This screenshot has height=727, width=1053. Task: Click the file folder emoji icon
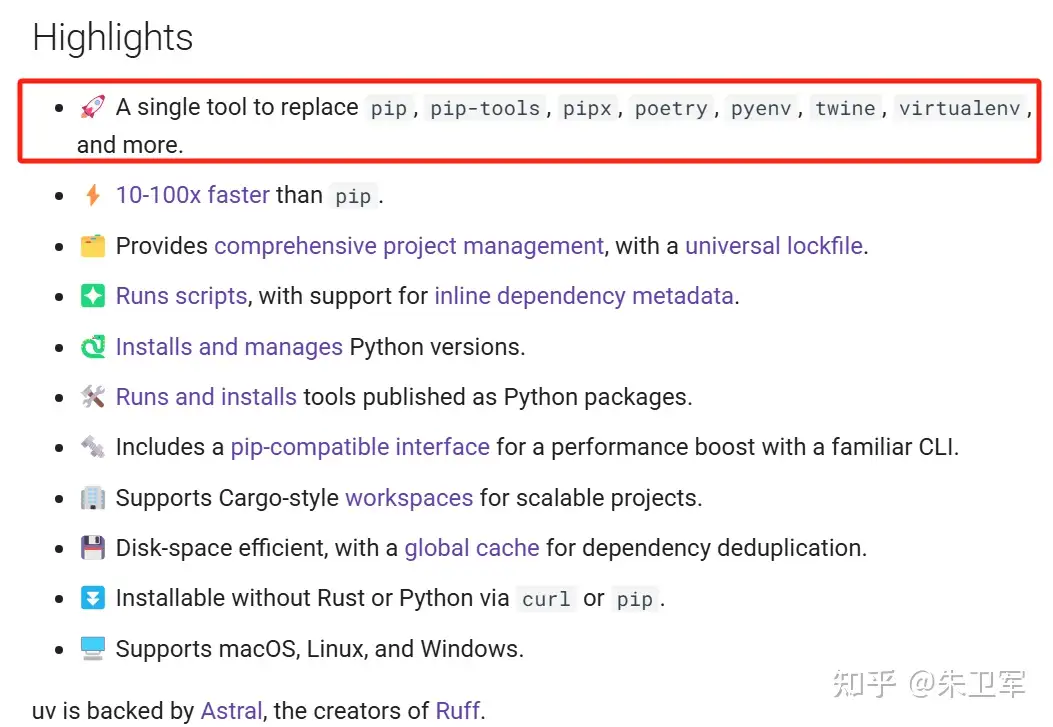coord(93,246)
